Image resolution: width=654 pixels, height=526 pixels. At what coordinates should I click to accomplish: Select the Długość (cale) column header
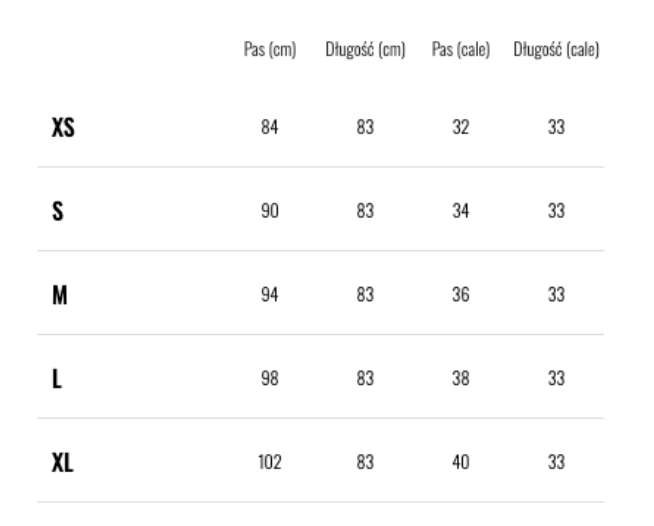point(556,49)
